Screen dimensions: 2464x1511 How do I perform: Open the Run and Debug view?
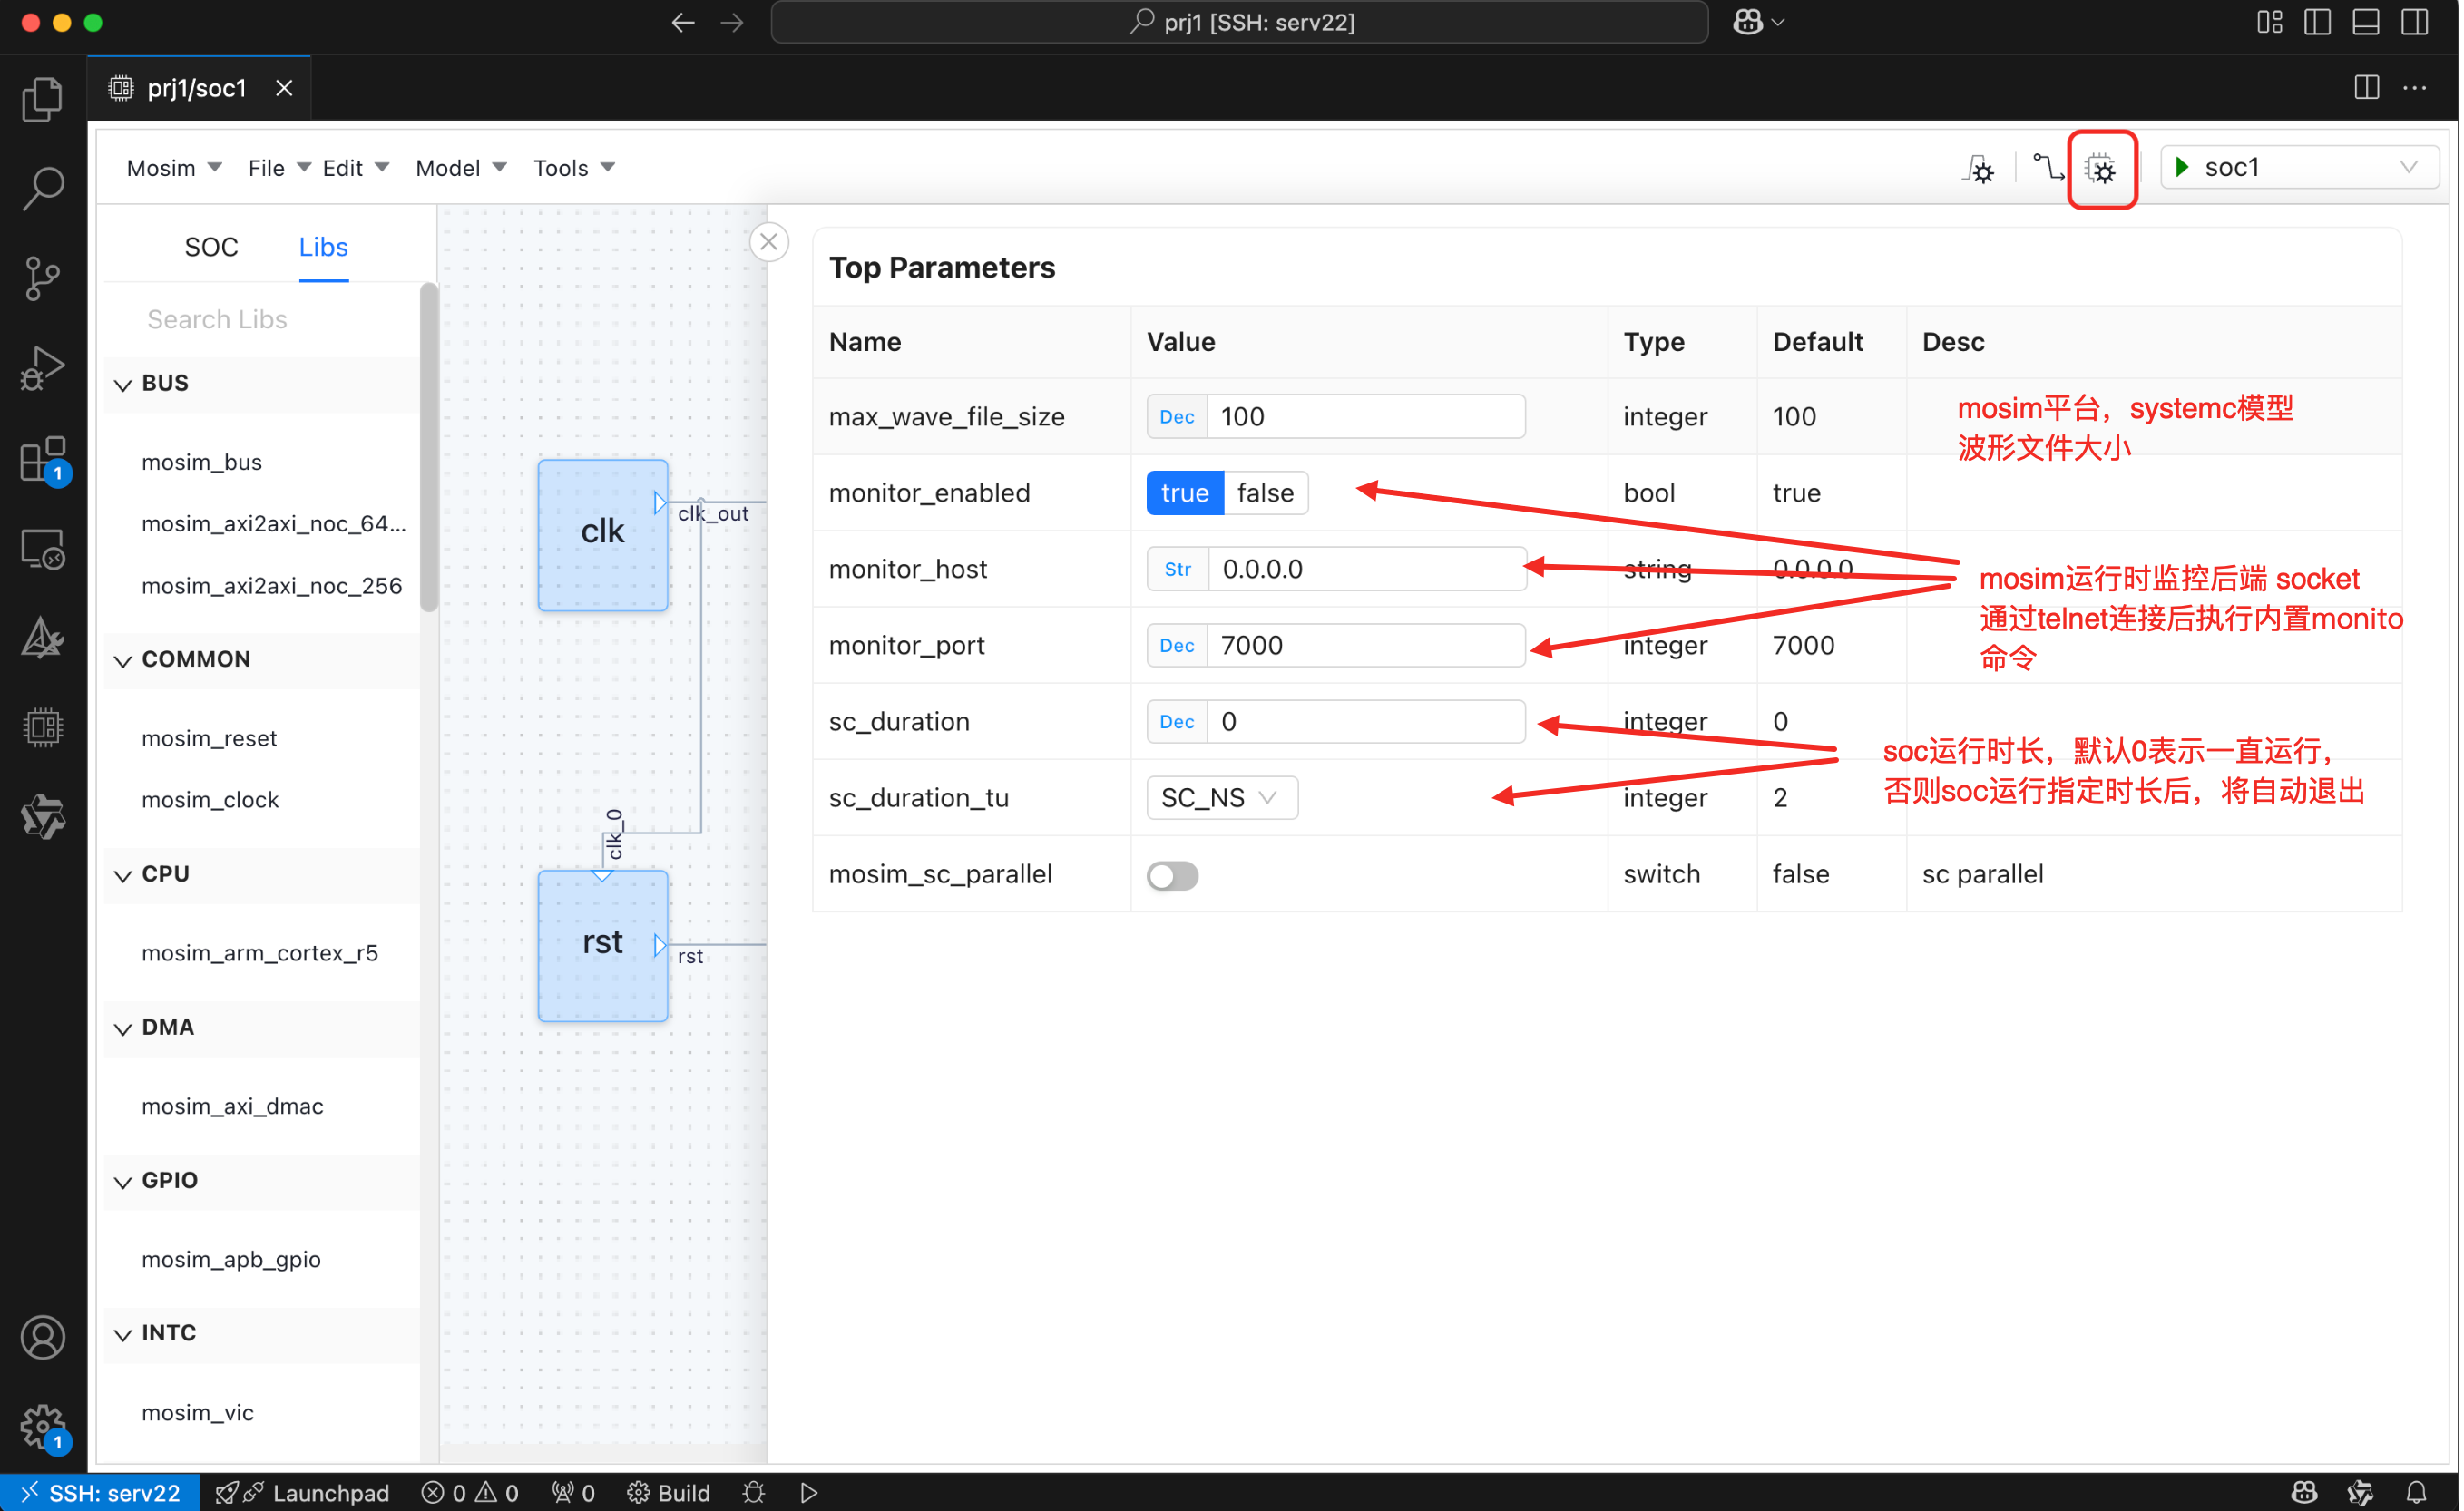point(42,368)
